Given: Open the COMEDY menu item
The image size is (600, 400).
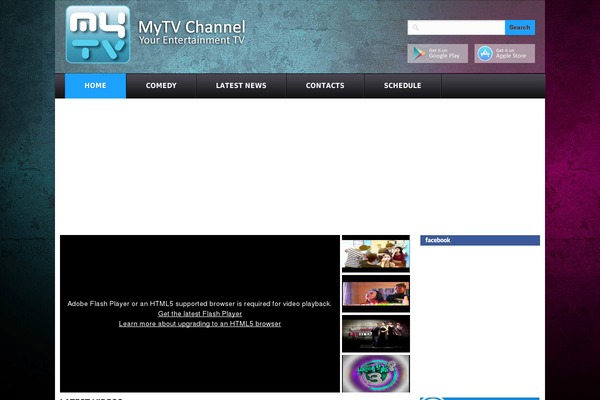Looking at the screenshot, I should (161, 86).
